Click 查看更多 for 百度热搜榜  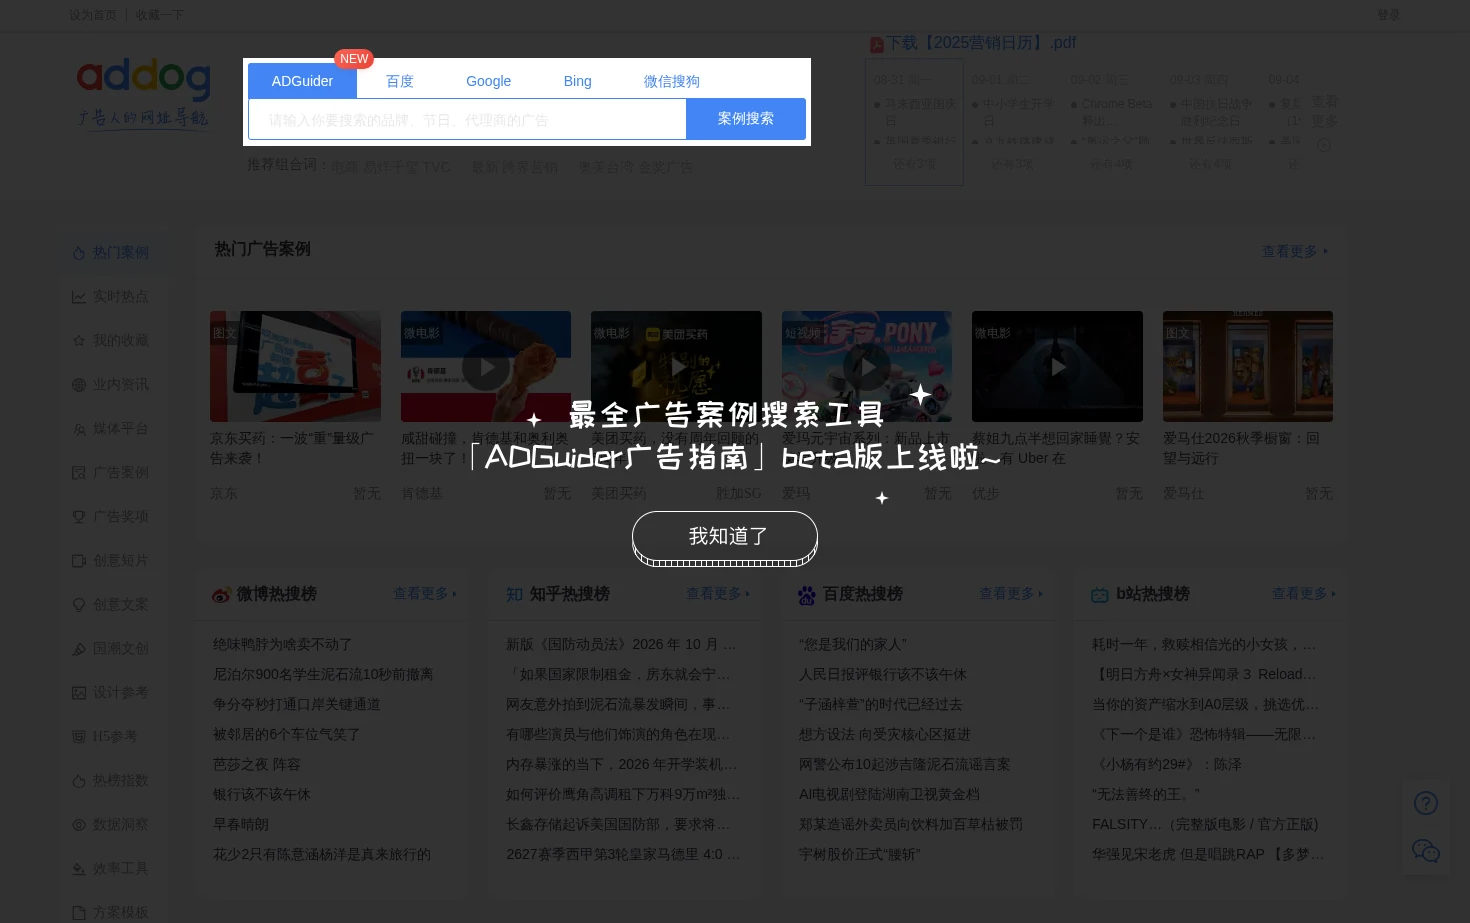coord(1011,594)
